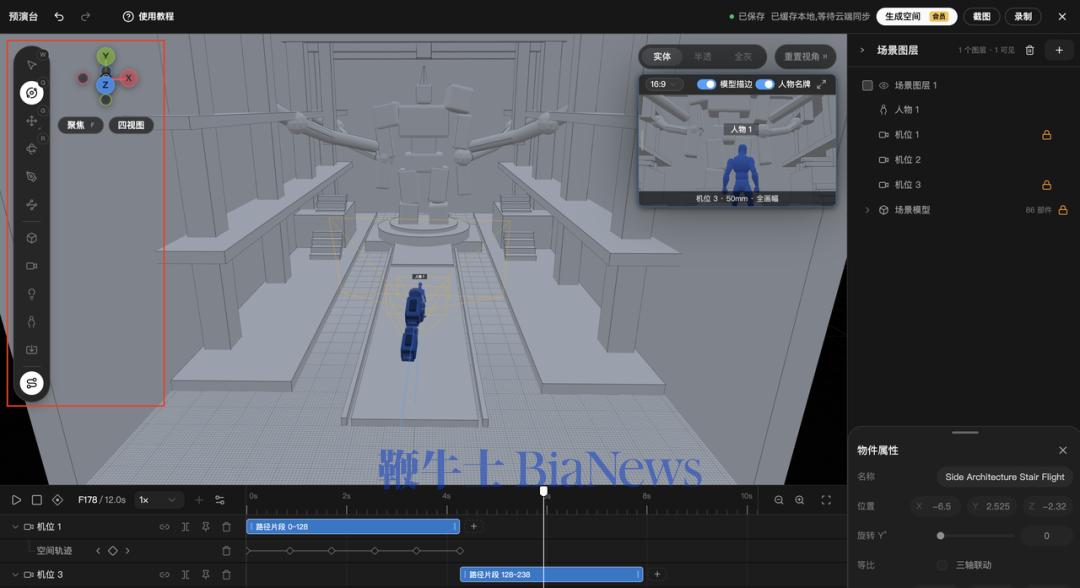Add a camera from the left toolbar
This screenshot has width=1080, height=588.
[31, 266]
